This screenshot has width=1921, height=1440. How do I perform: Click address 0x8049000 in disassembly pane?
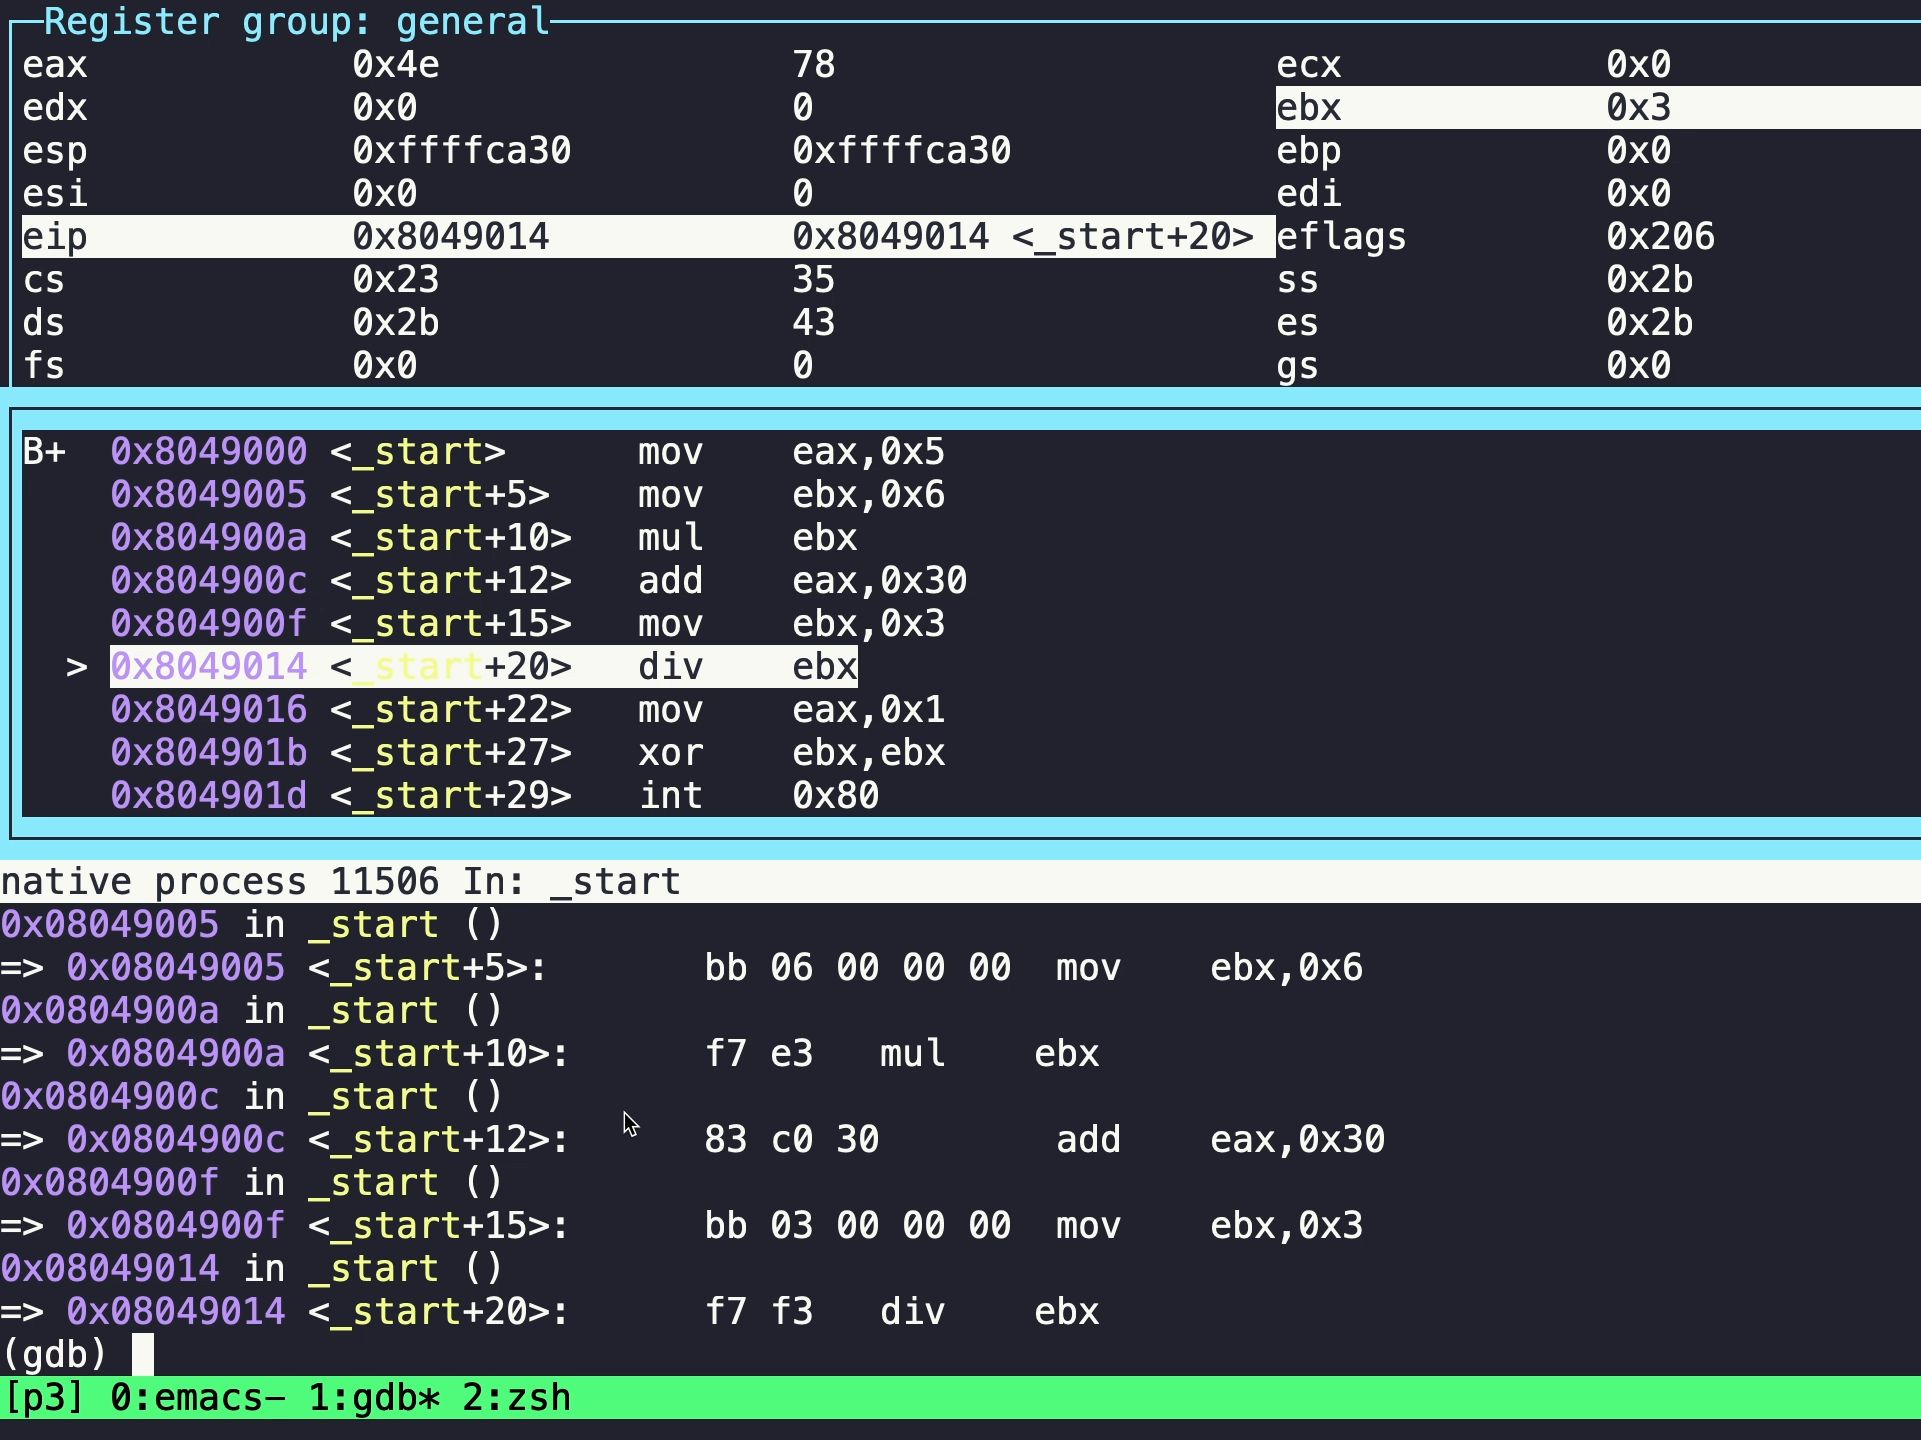208,452
